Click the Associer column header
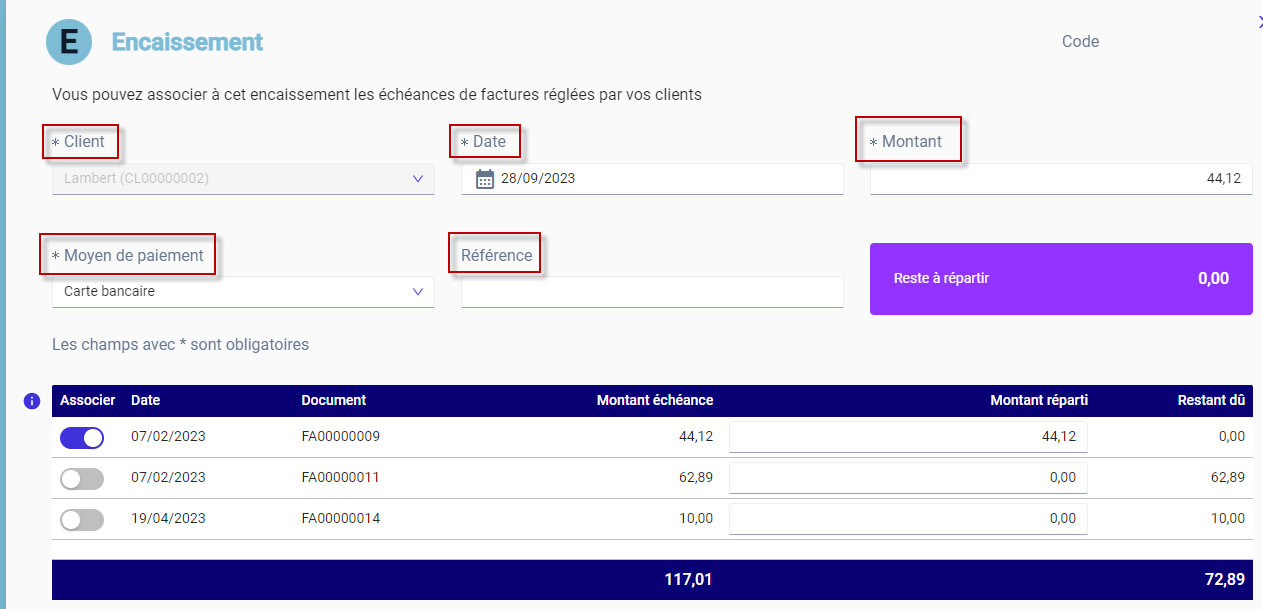 click(88, 400)
